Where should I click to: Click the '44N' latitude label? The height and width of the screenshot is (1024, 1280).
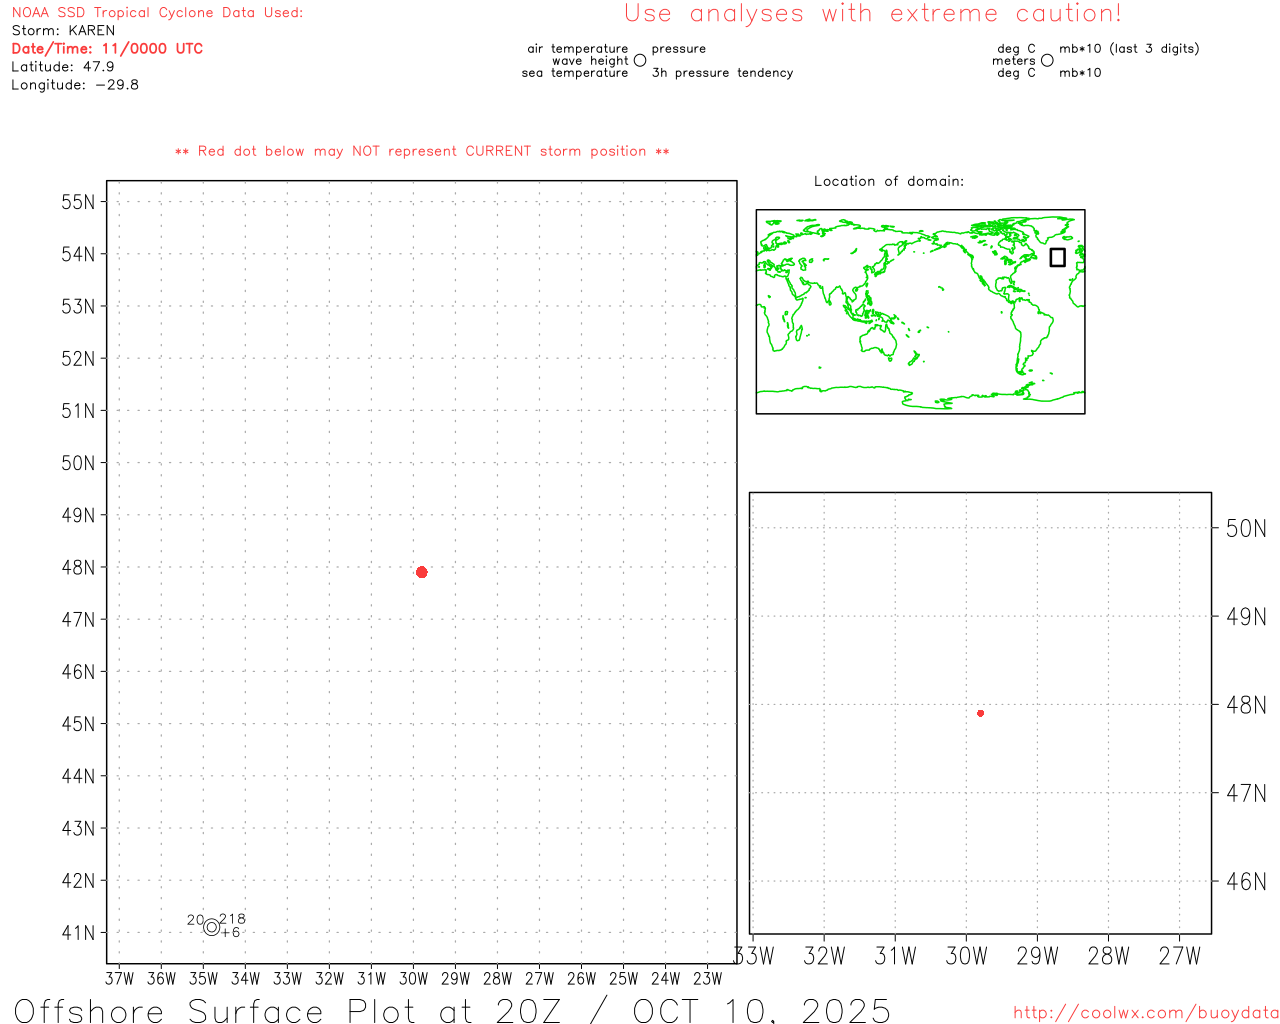(79, 776)
